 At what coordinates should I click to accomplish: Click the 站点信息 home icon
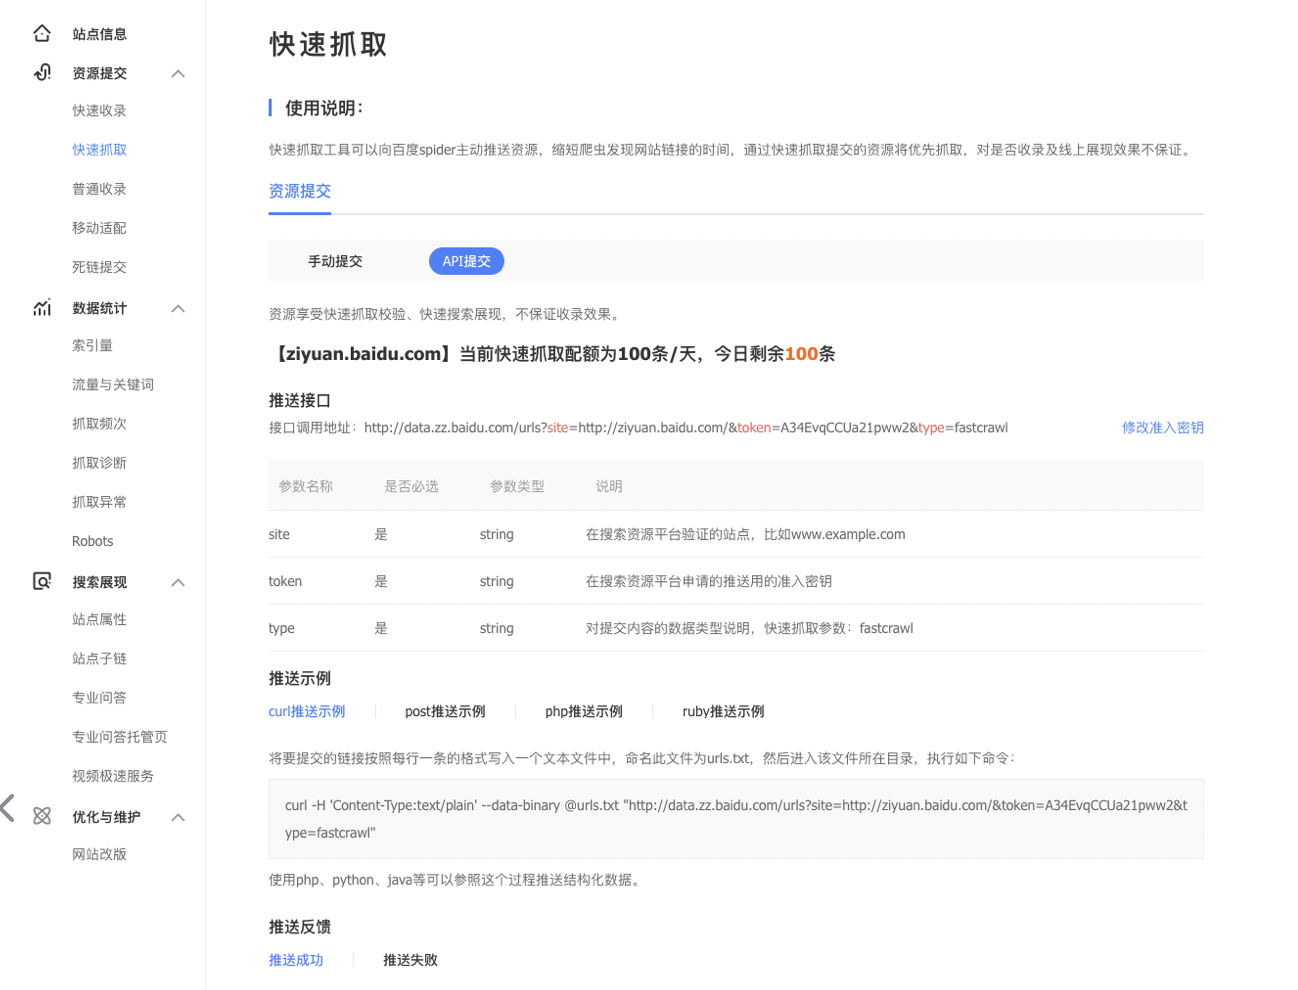point(41,33)
